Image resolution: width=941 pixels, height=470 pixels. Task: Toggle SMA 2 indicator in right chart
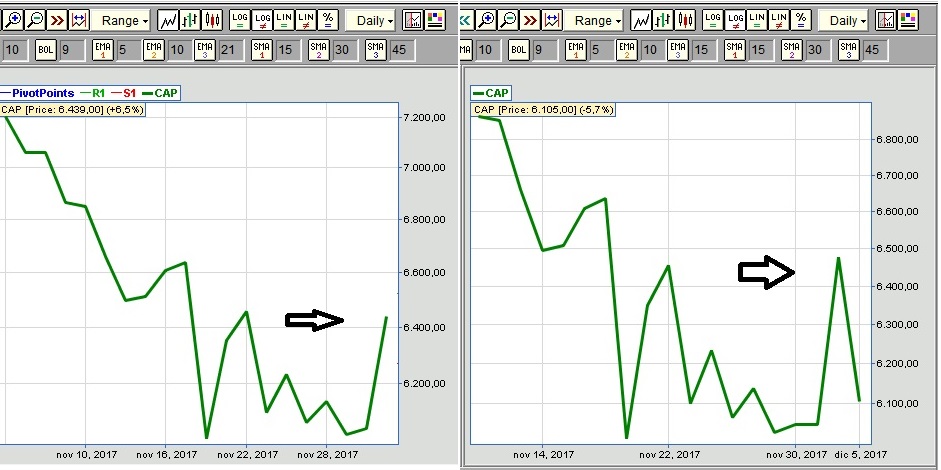pyautogui.click(x=792, y=50)
